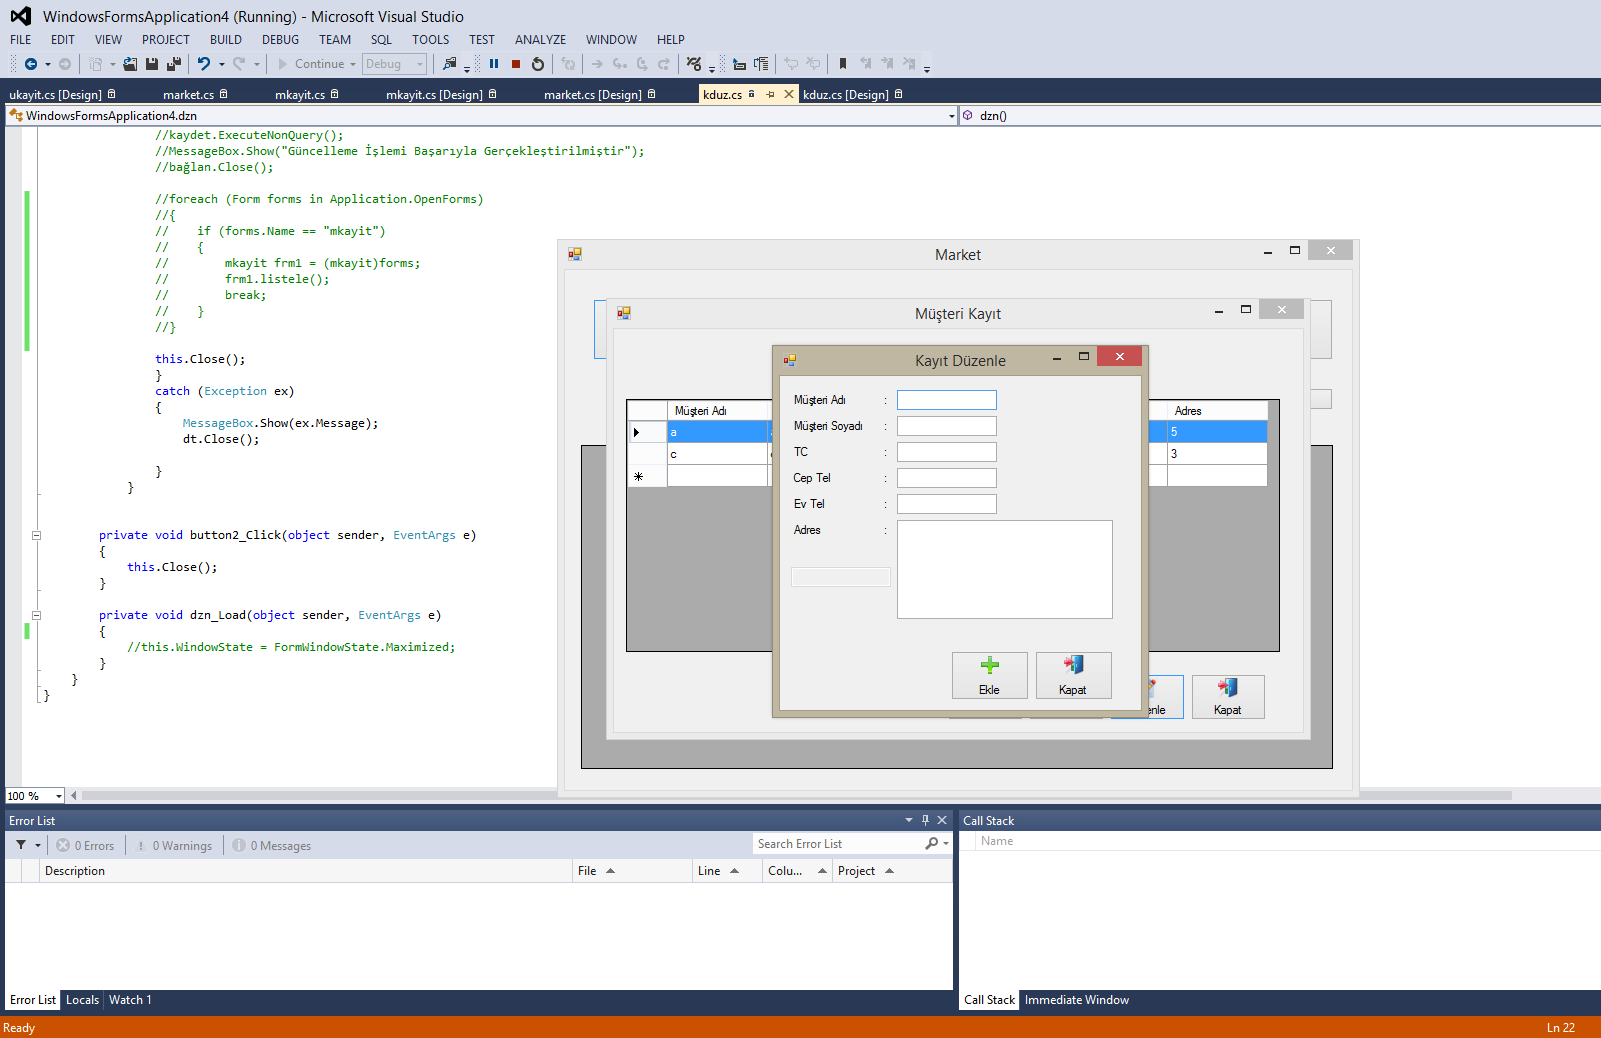Click the Visual Studio logo icon
Screen dimensions: 1601x1038
(20, 16)
